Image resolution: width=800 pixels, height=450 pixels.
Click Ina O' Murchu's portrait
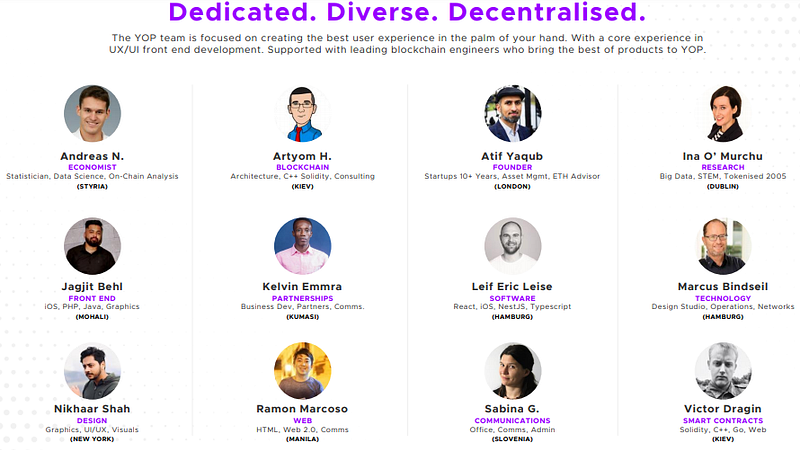[723, 113]
